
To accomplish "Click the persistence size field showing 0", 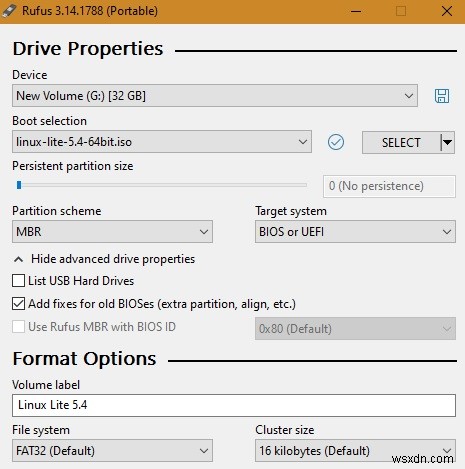I will pyautogui.click(x=389, y=186).
